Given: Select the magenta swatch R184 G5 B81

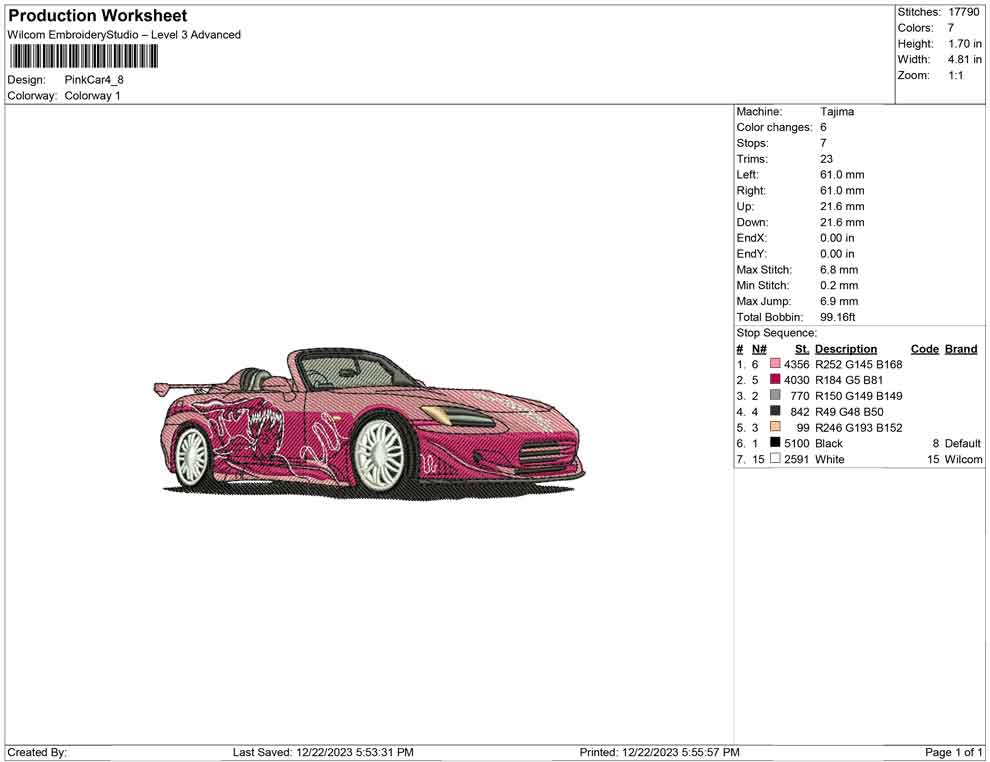Looking at the screenshot, I should coord(775,380).
